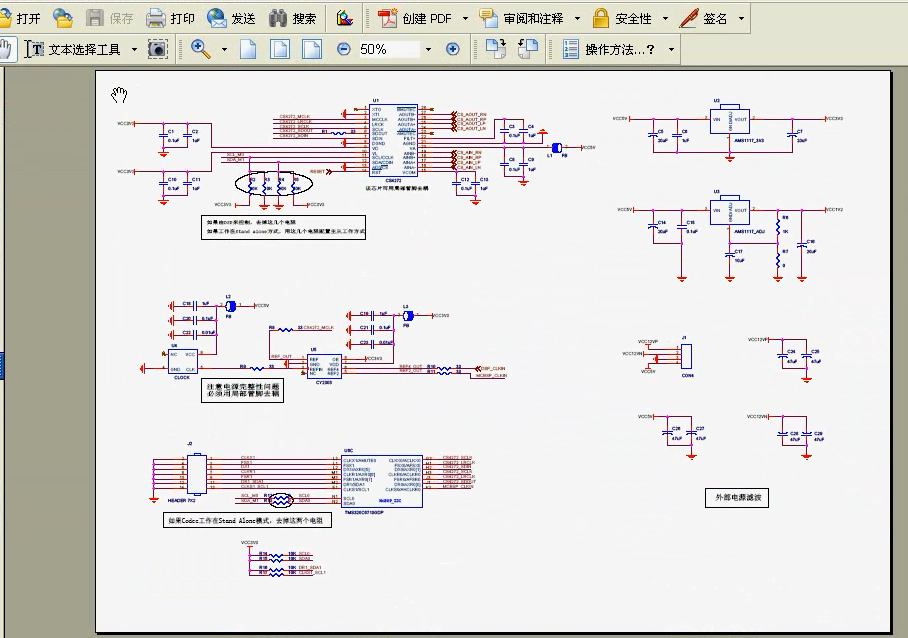The height and width of the screenshot is (638, 908).
Task: Select the Snapshot camera tool
Action: [157, 49]
